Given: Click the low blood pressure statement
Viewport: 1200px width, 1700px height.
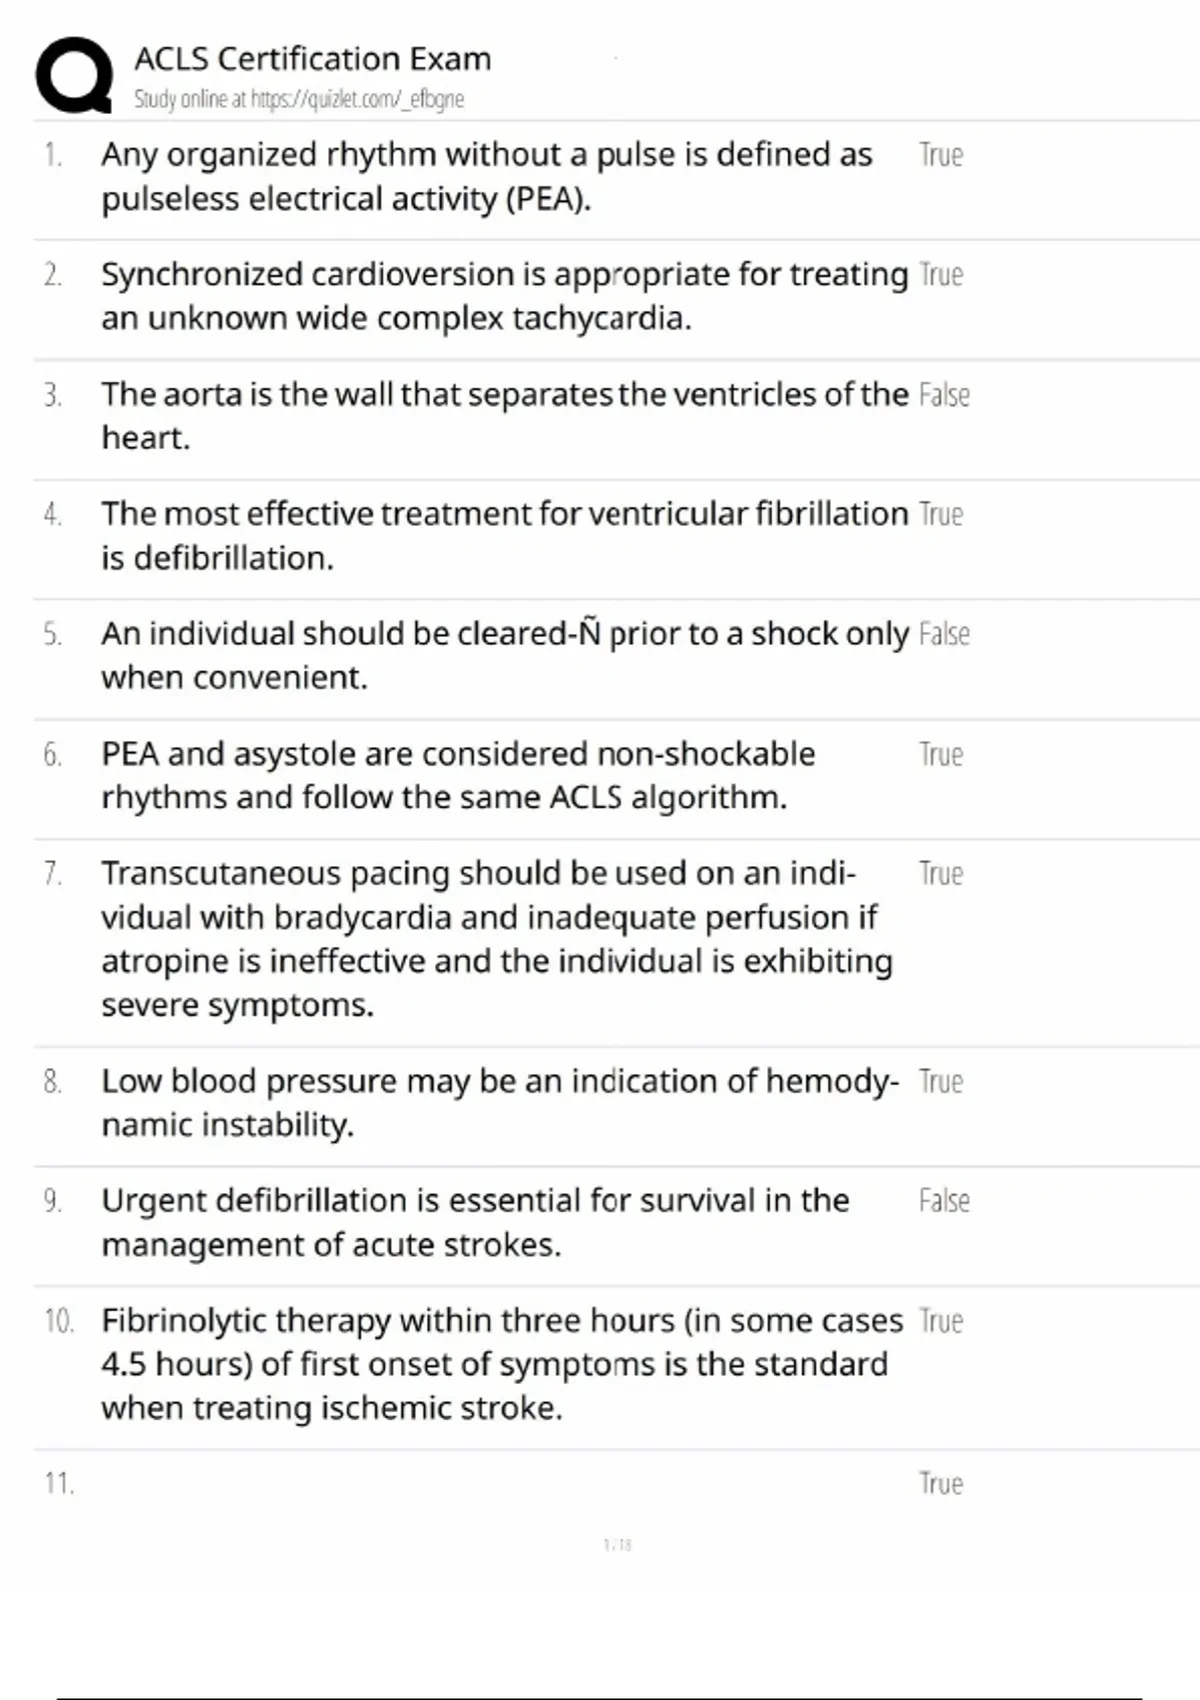Looking at the screenshot, I should tap(499, 1102).
